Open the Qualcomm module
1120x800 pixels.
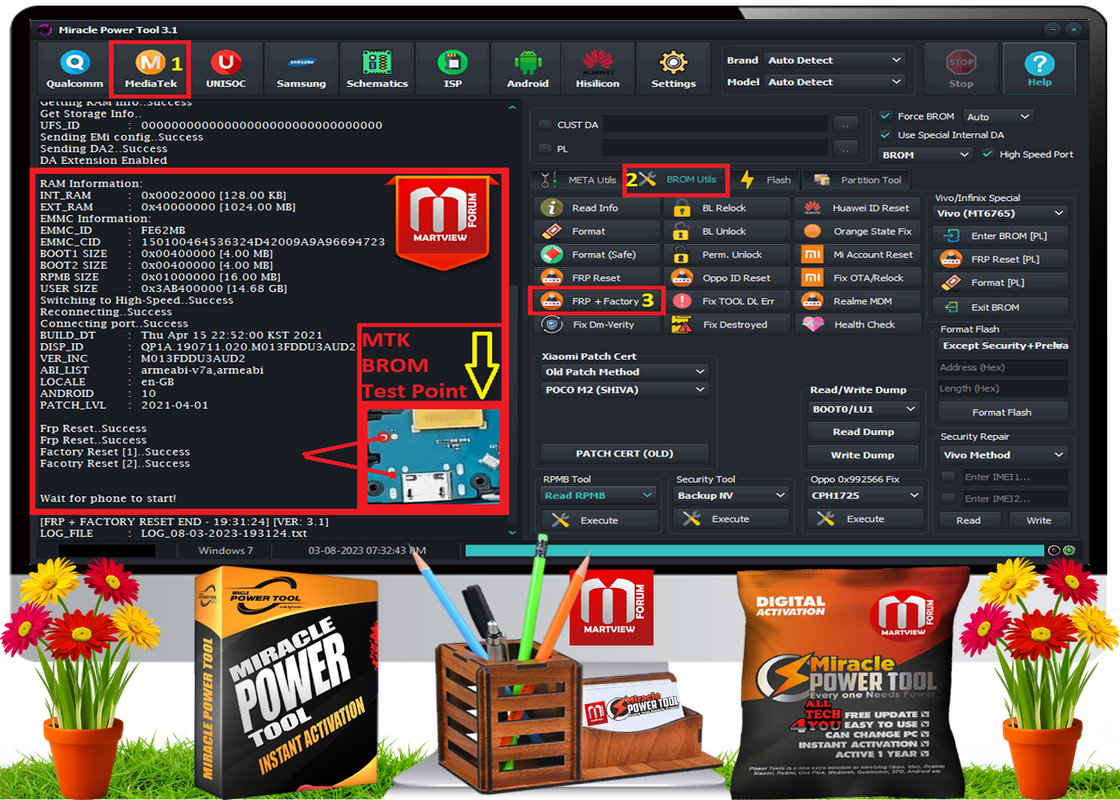[x=74, y=69]
